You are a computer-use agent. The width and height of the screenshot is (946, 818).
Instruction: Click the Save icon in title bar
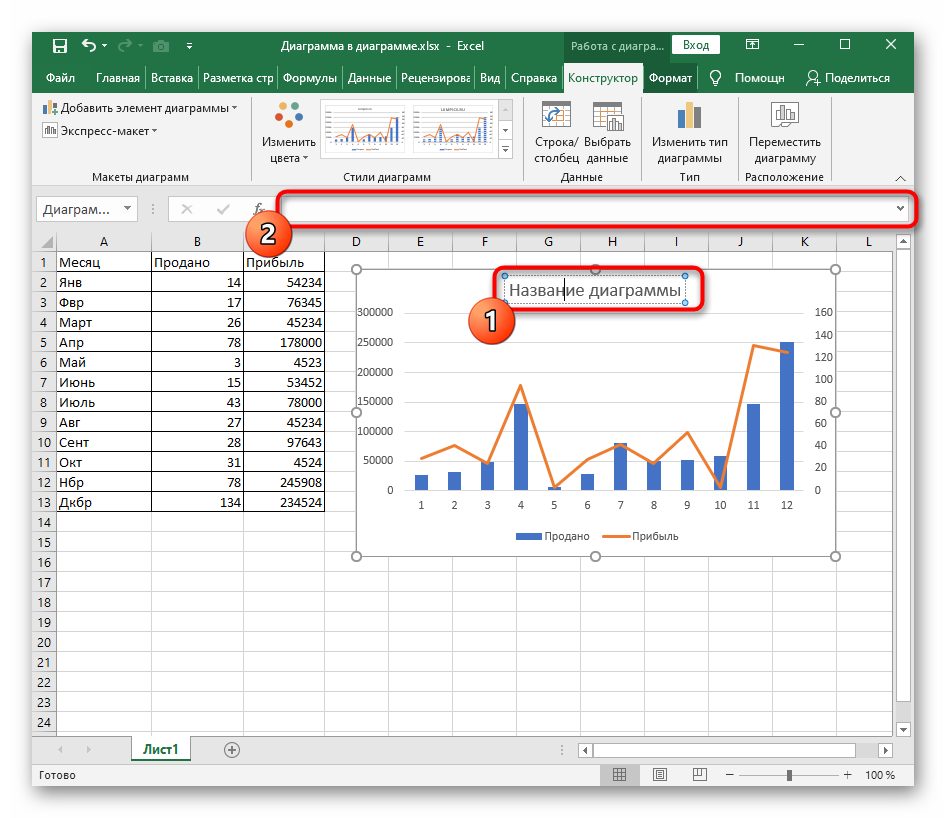point(59,46)
